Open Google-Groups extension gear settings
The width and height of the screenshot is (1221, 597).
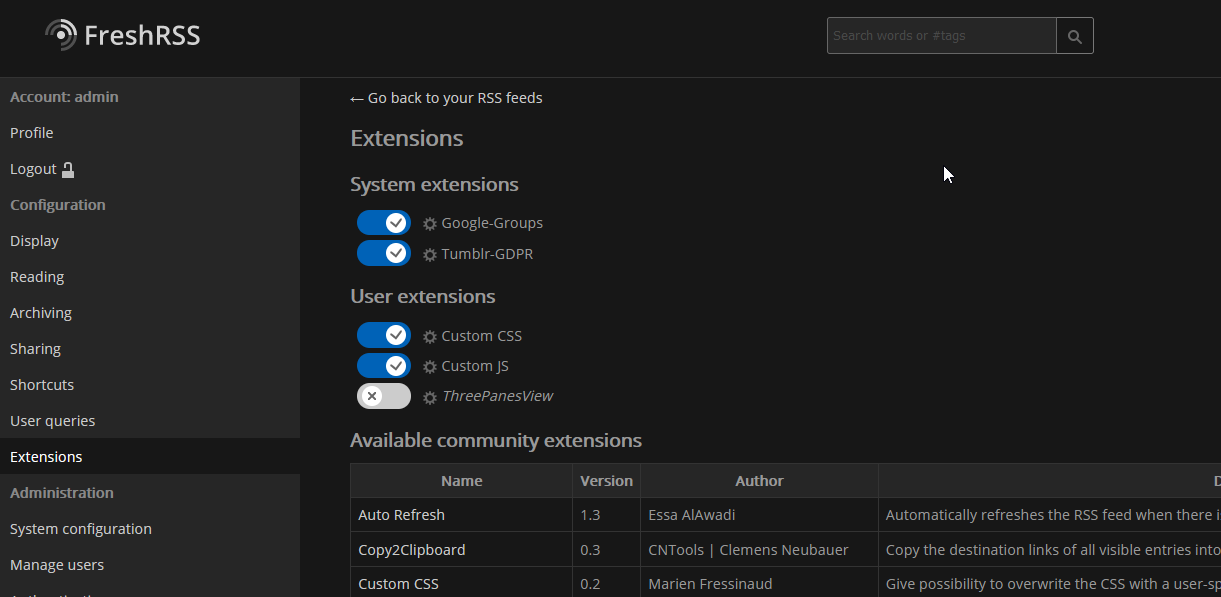point(430,224)
